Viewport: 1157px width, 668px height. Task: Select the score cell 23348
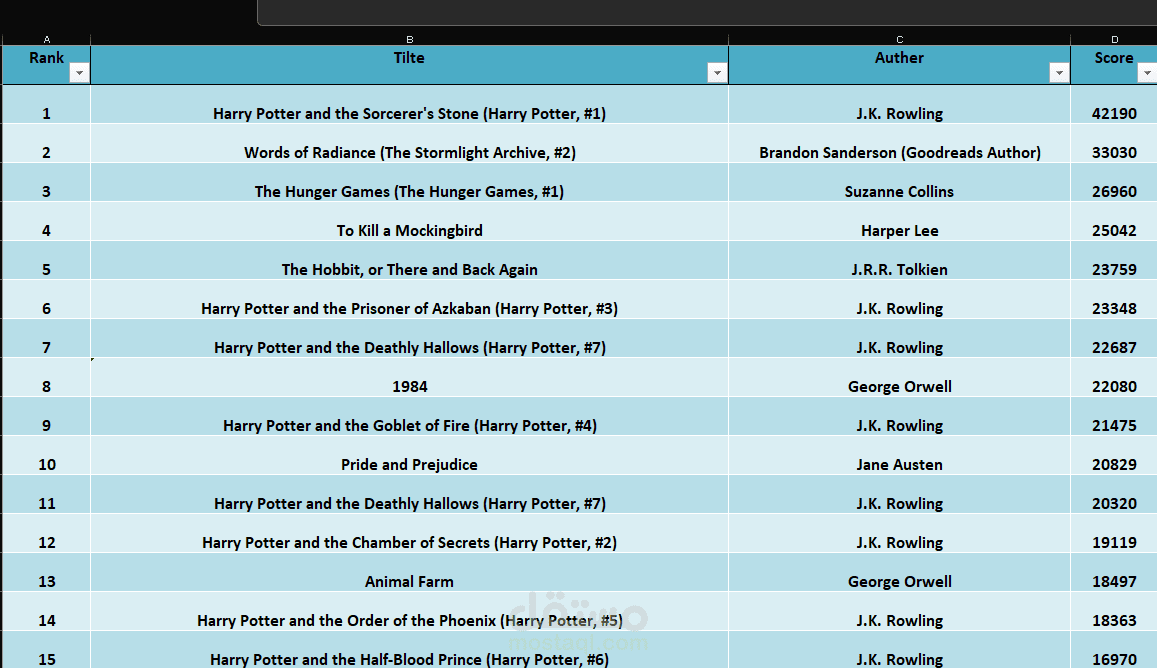tap(1114, 300)
